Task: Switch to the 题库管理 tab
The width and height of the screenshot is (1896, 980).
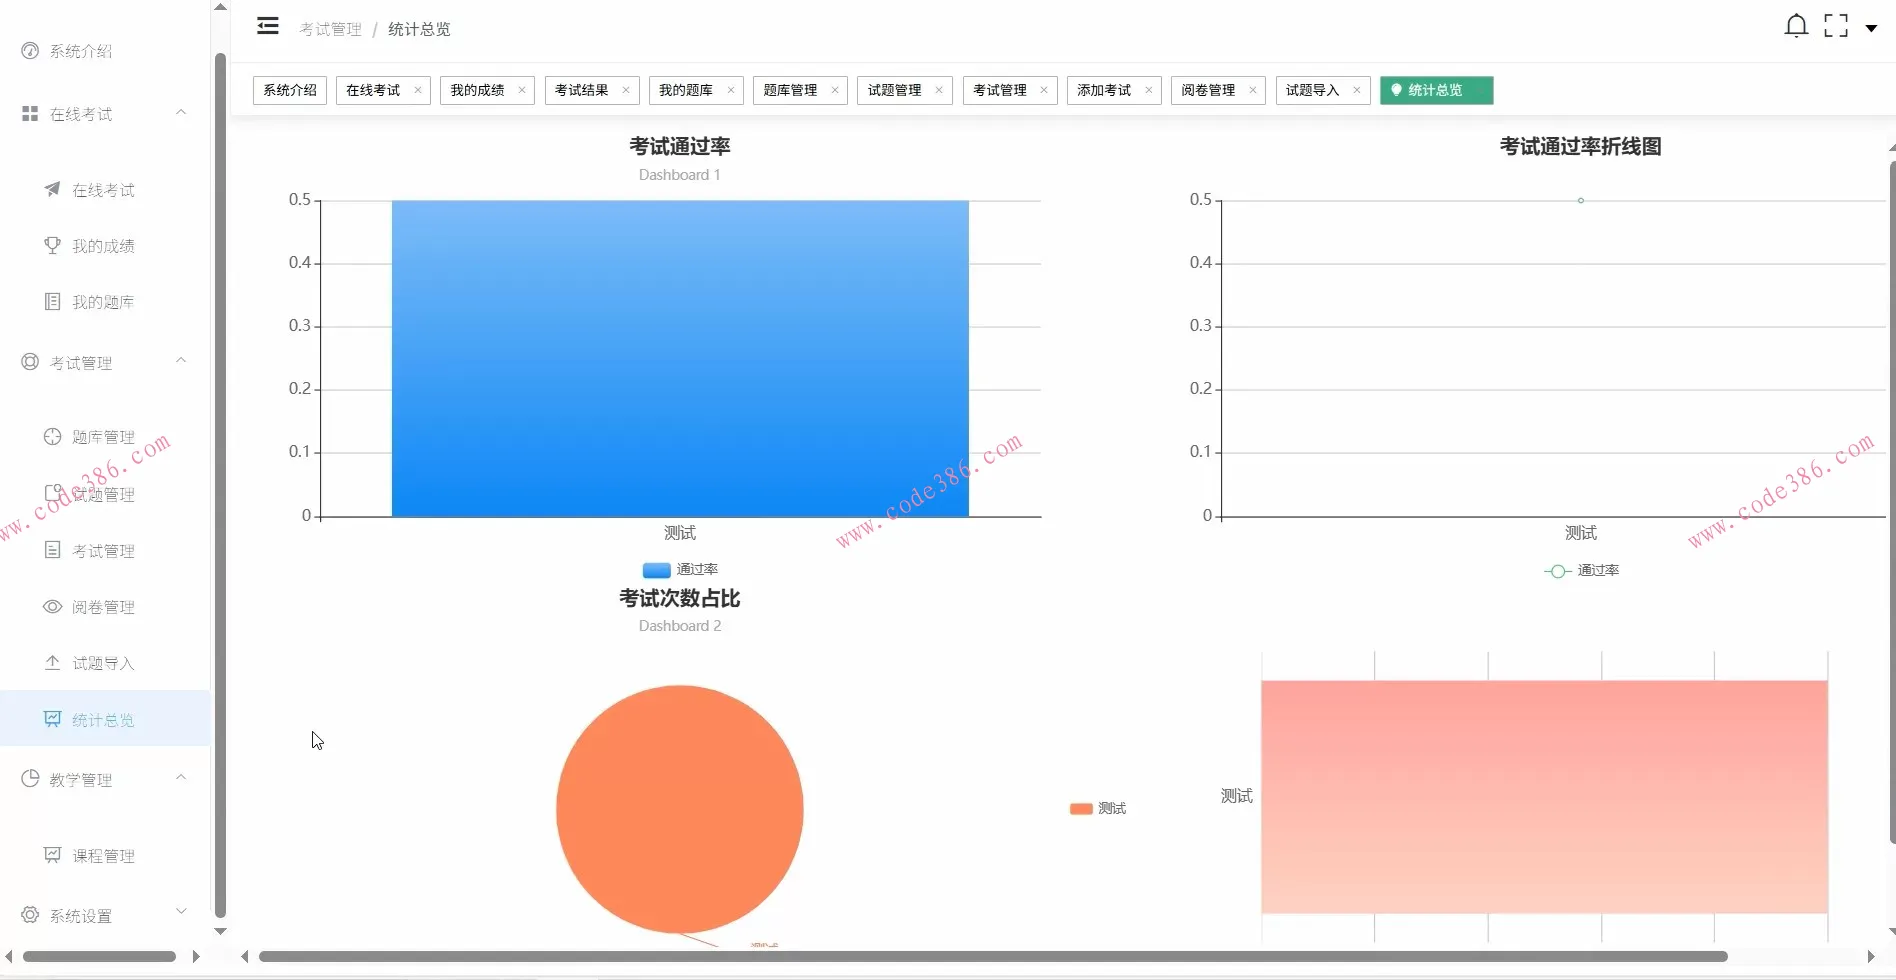Action: click(790, 91)
